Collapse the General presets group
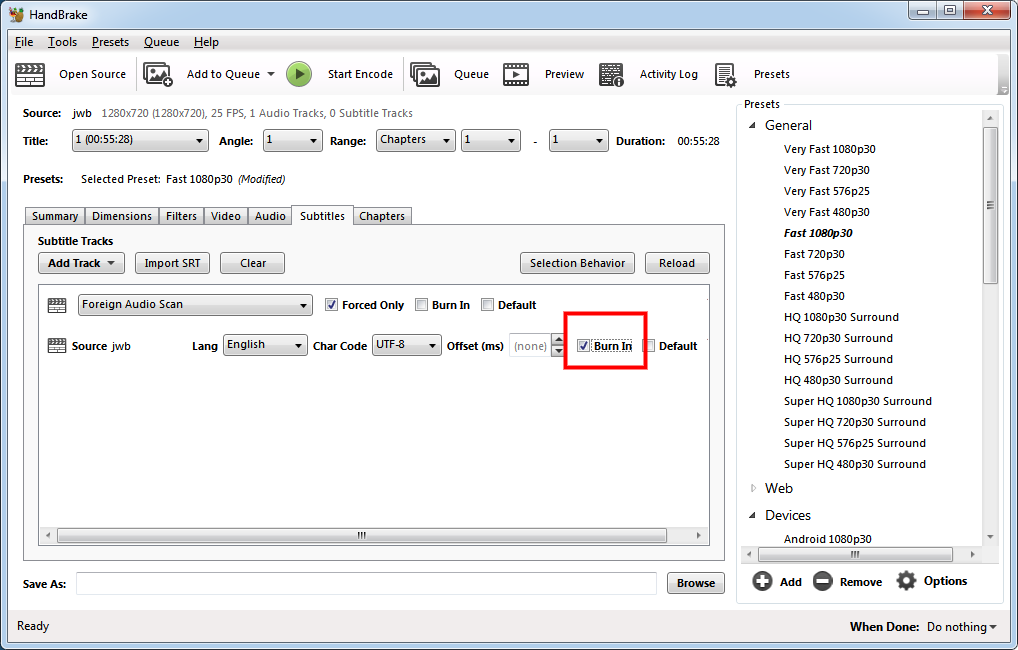 (752, 125)
